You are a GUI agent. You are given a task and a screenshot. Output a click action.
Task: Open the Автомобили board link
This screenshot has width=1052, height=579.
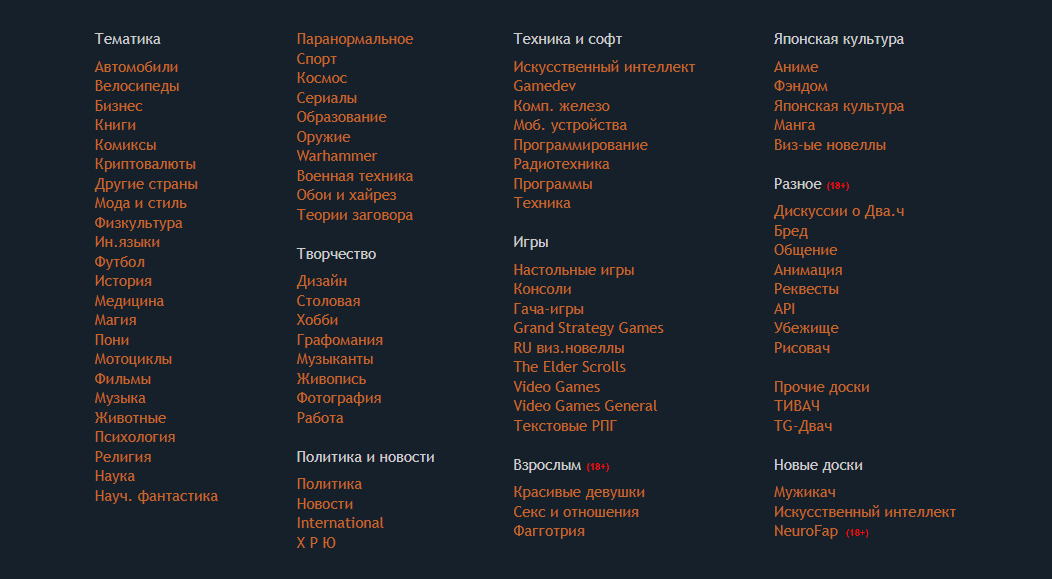136,67
